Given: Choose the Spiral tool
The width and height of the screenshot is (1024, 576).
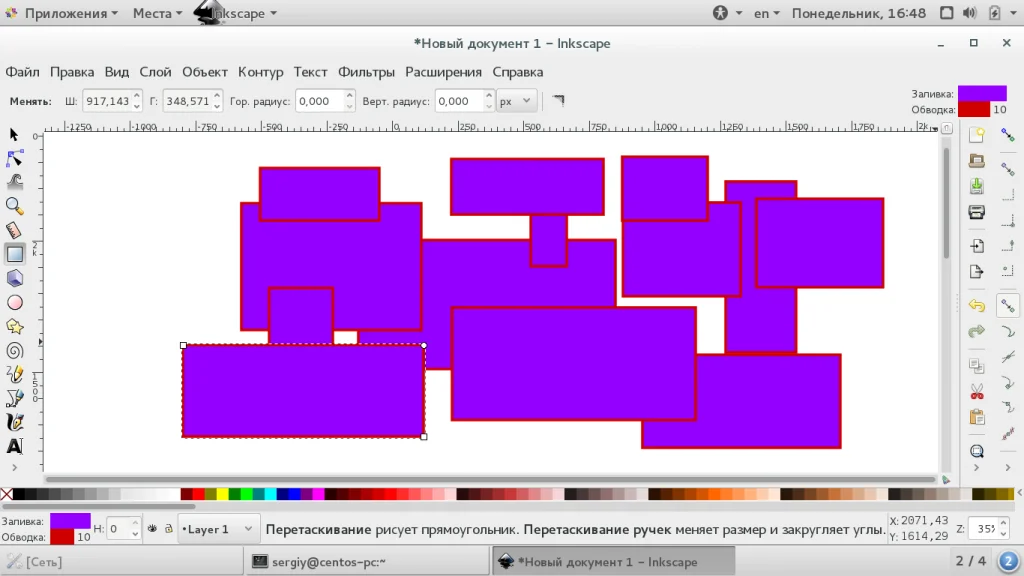Looking at the screenshot, I should click(x=14, y=351).
